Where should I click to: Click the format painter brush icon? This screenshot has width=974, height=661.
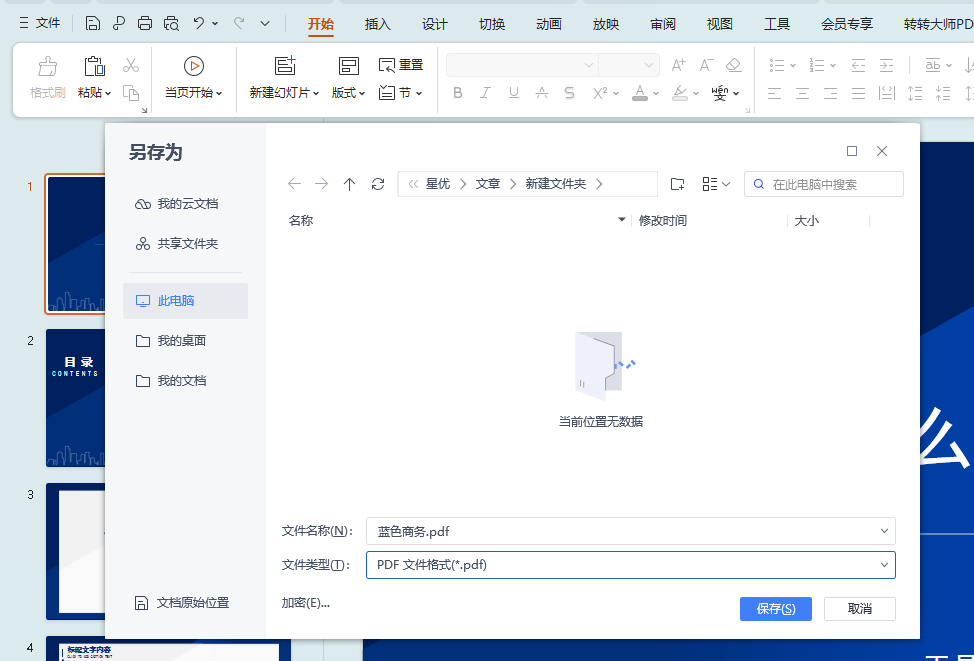(48, 66)
